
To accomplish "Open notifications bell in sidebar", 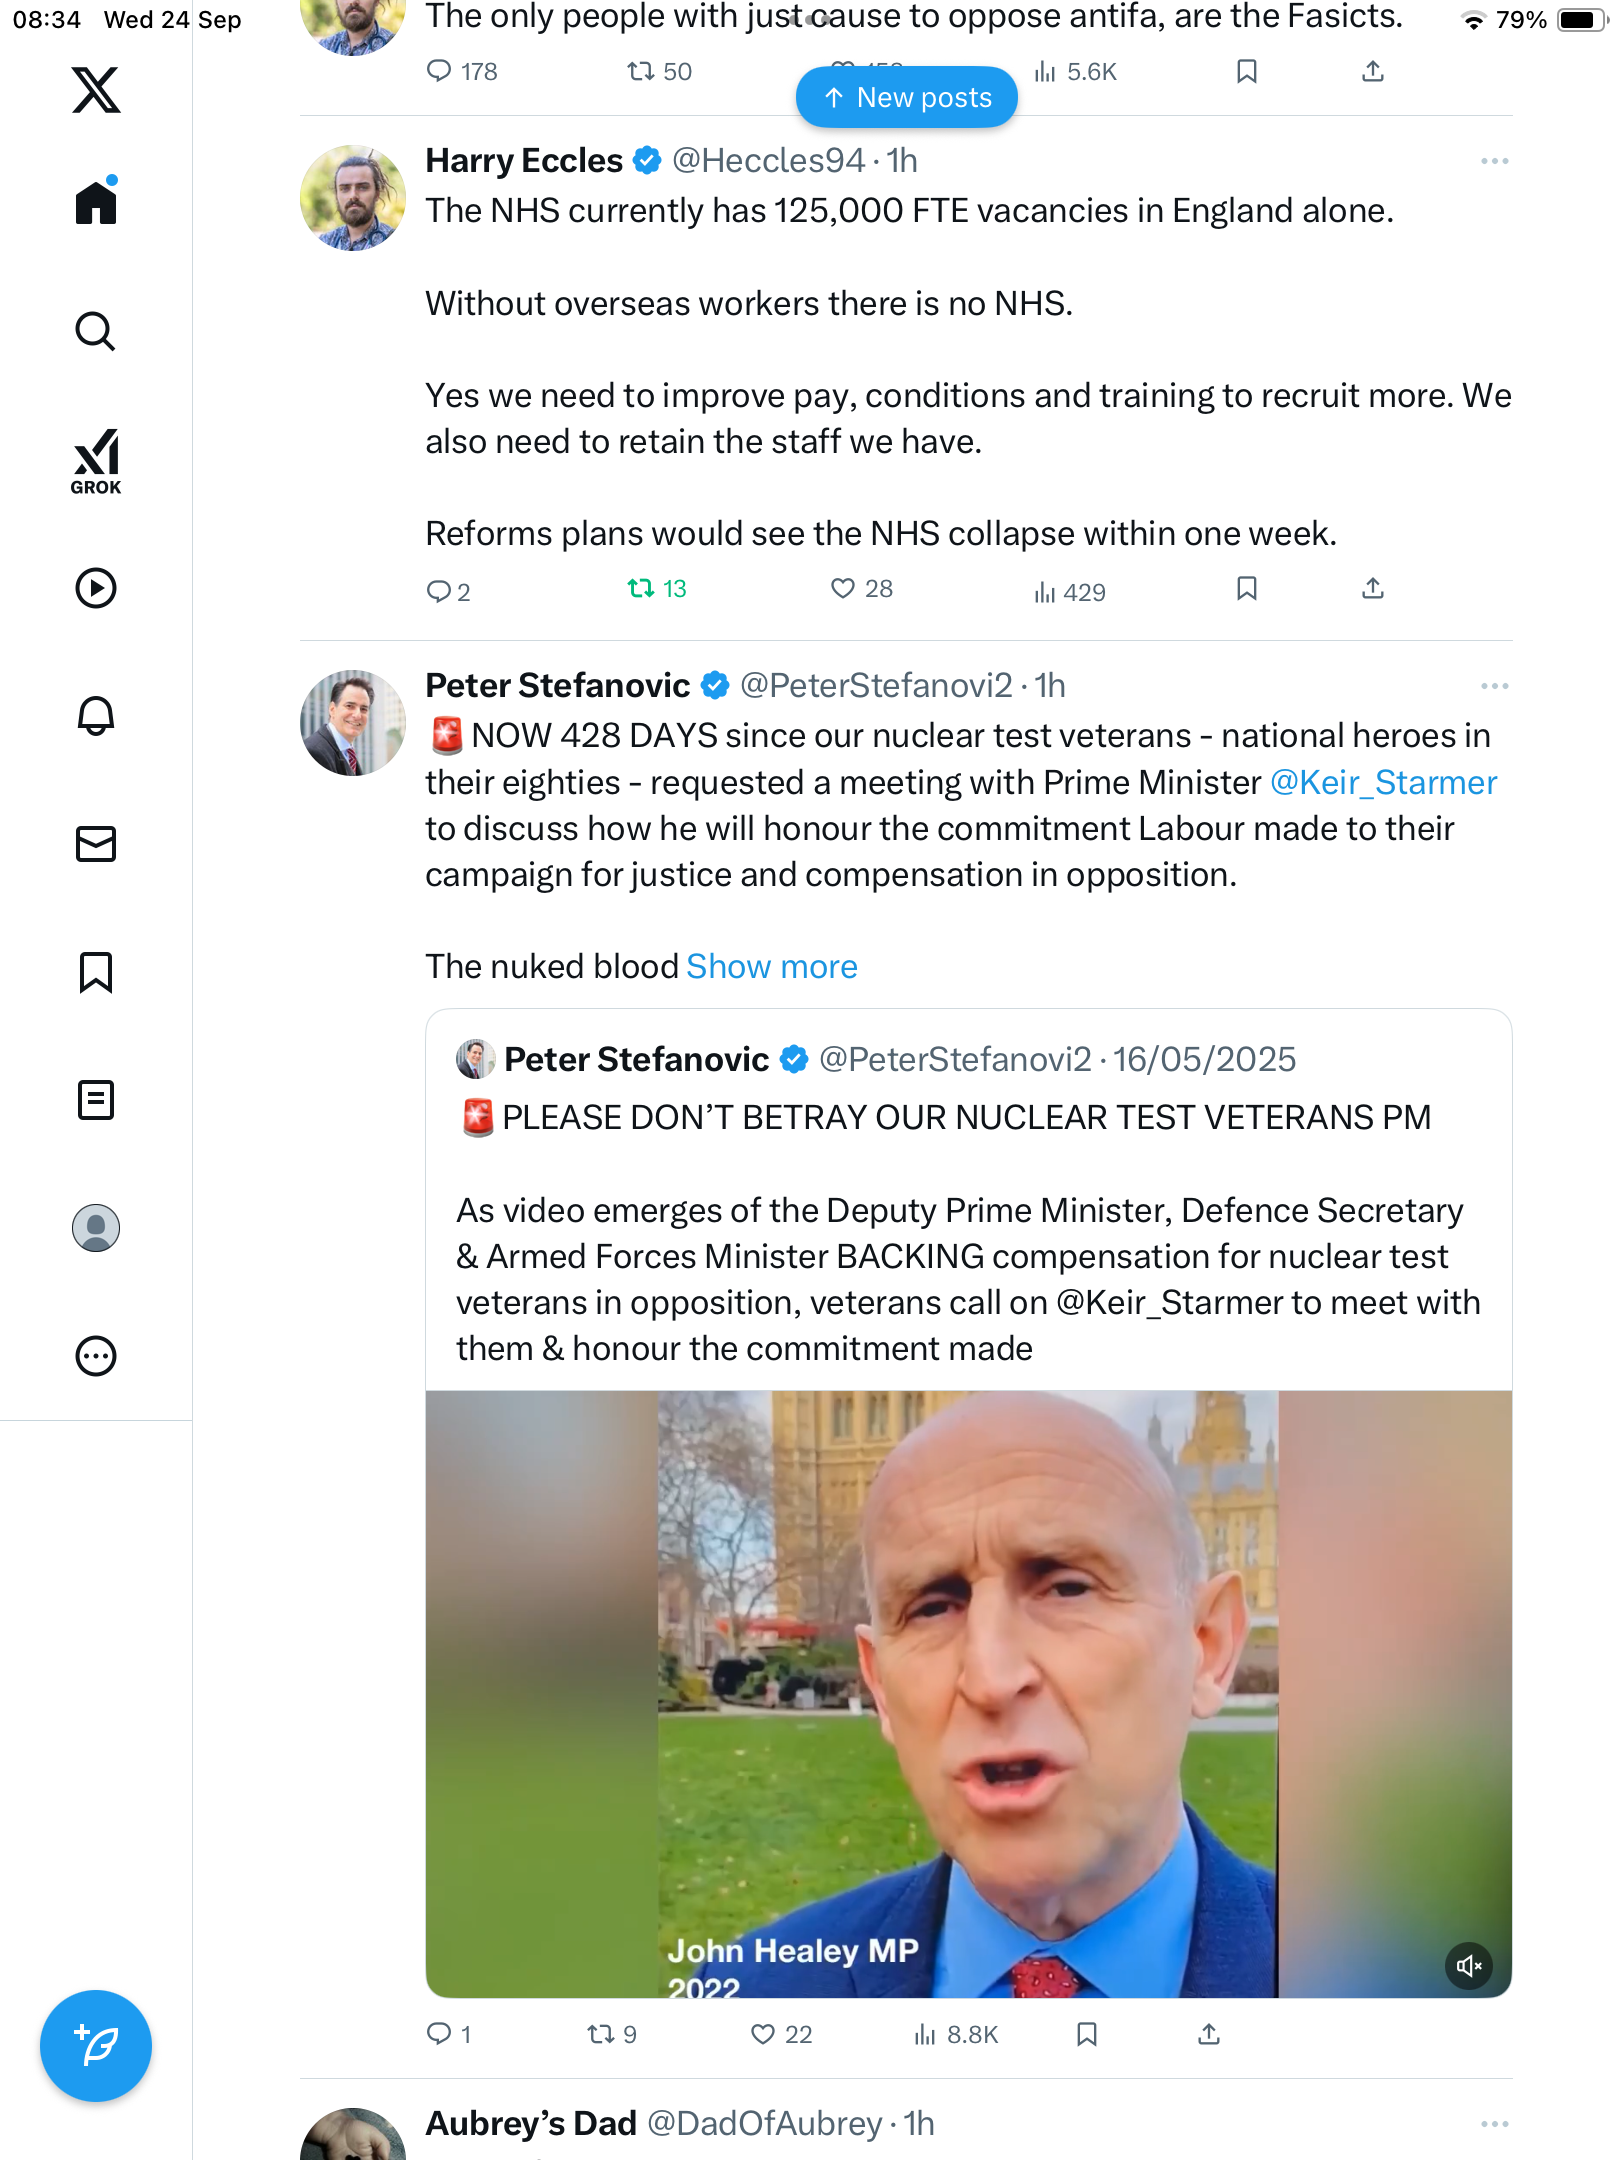I will click(x=96, y=716).
